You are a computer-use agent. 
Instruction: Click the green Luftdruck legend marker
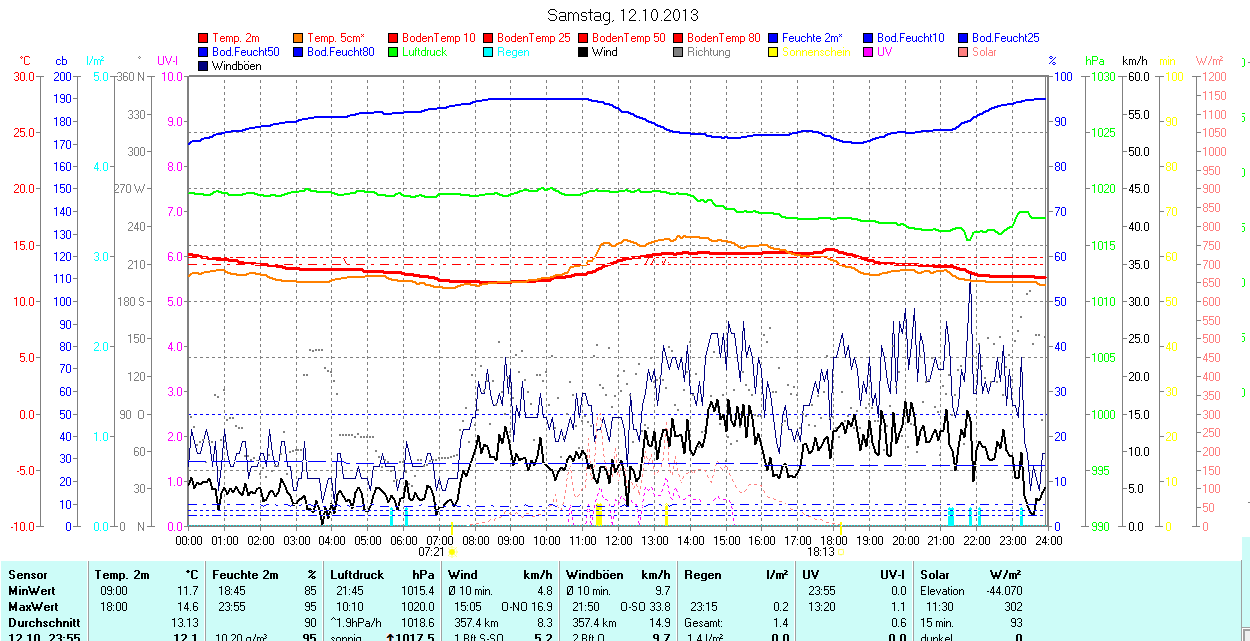click(x=394, y=52)
